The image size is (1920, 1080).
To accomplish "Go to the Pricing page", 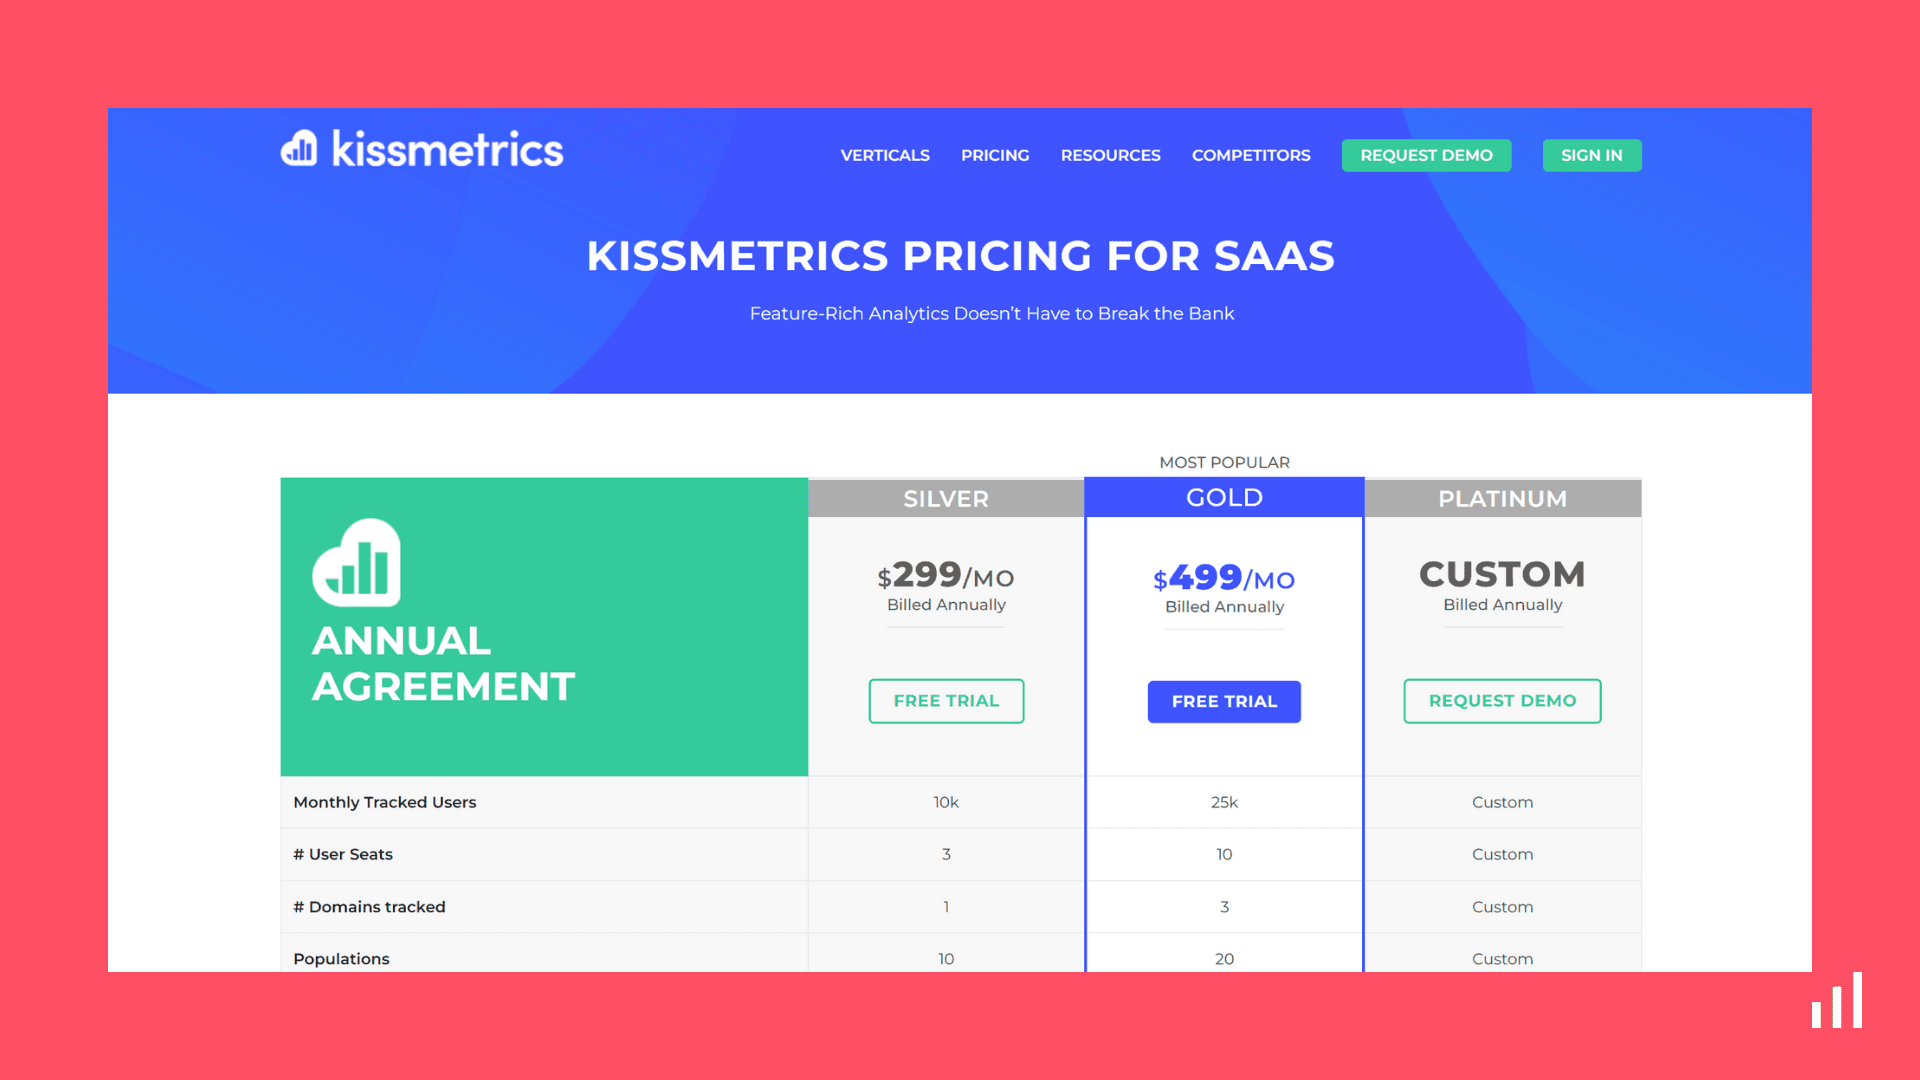I will 995,155.
